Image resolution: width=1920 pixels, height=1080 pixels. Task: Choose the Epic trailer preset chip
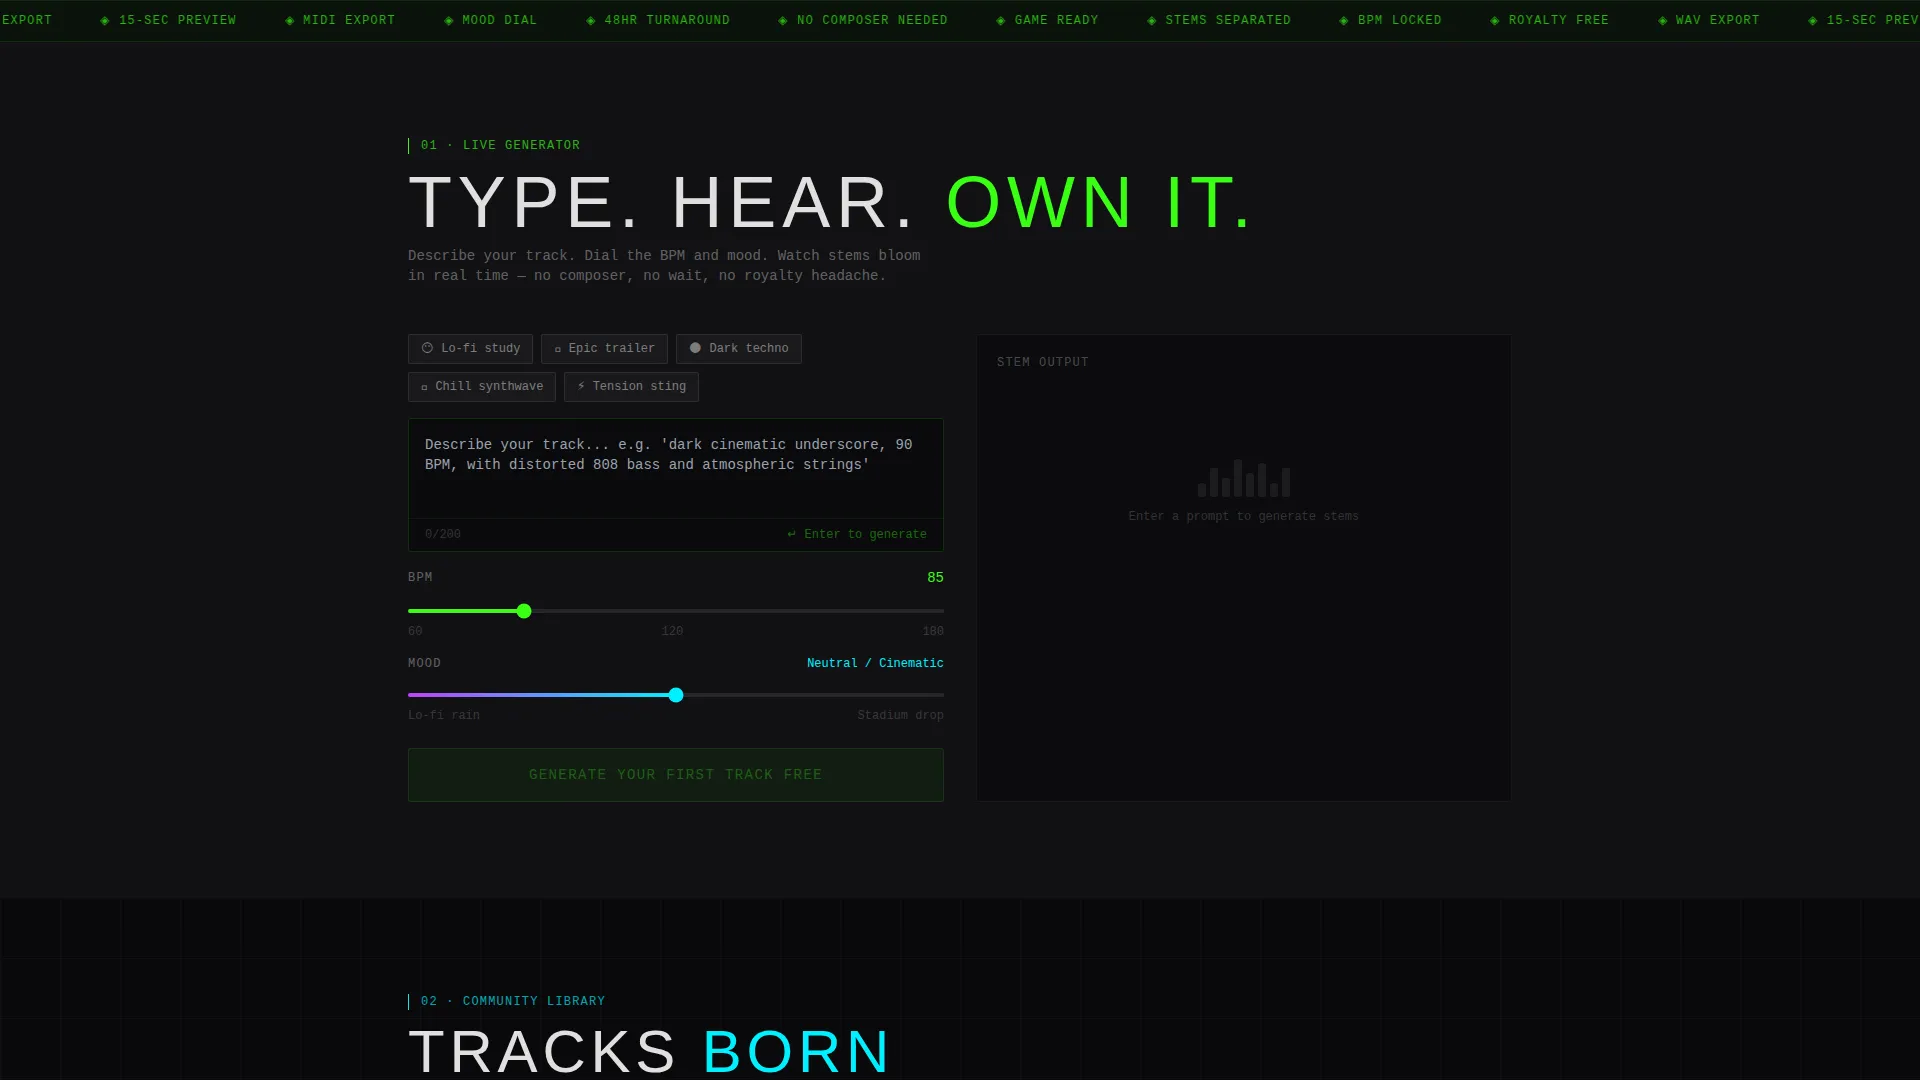pyautogui.click(x=604, y=348)
